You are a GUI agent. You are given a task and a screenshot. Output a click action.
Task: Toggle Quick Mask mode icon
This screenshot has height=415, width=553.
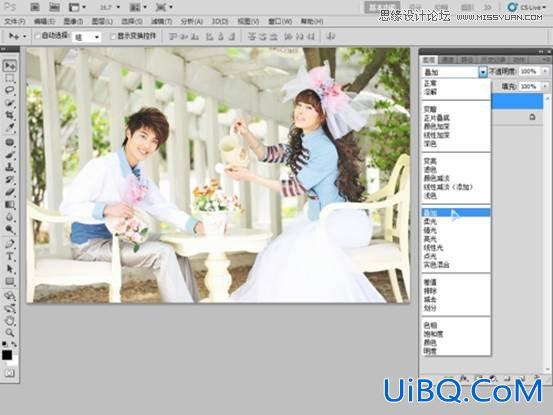click(10, 373)
